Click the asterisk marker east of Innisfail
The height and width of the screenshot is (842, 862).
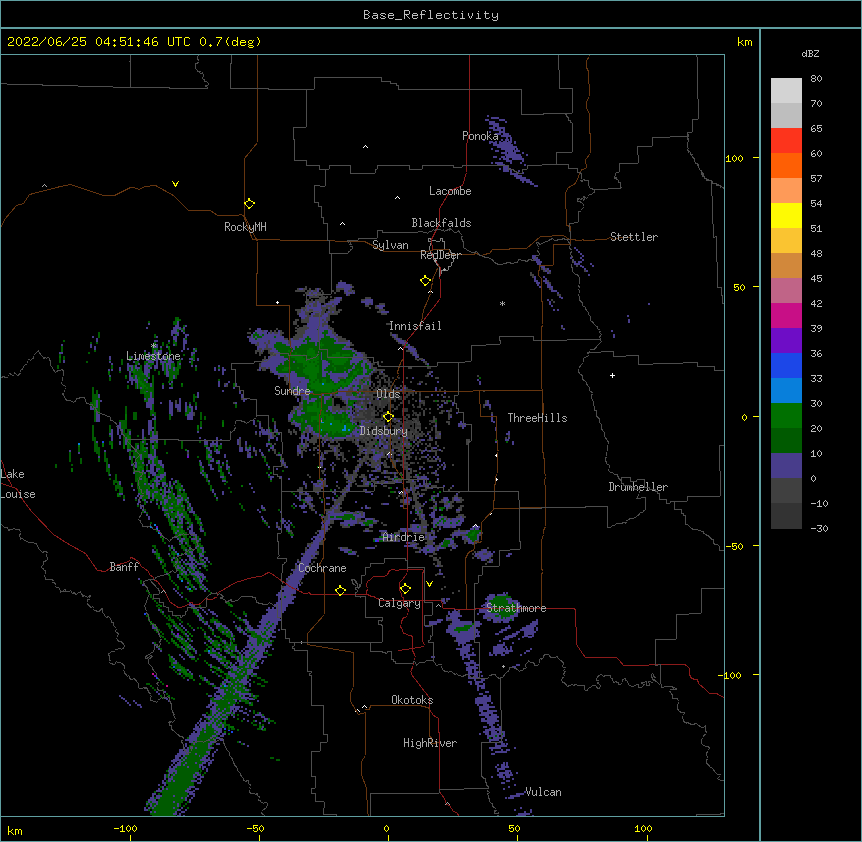click(502, 303)
